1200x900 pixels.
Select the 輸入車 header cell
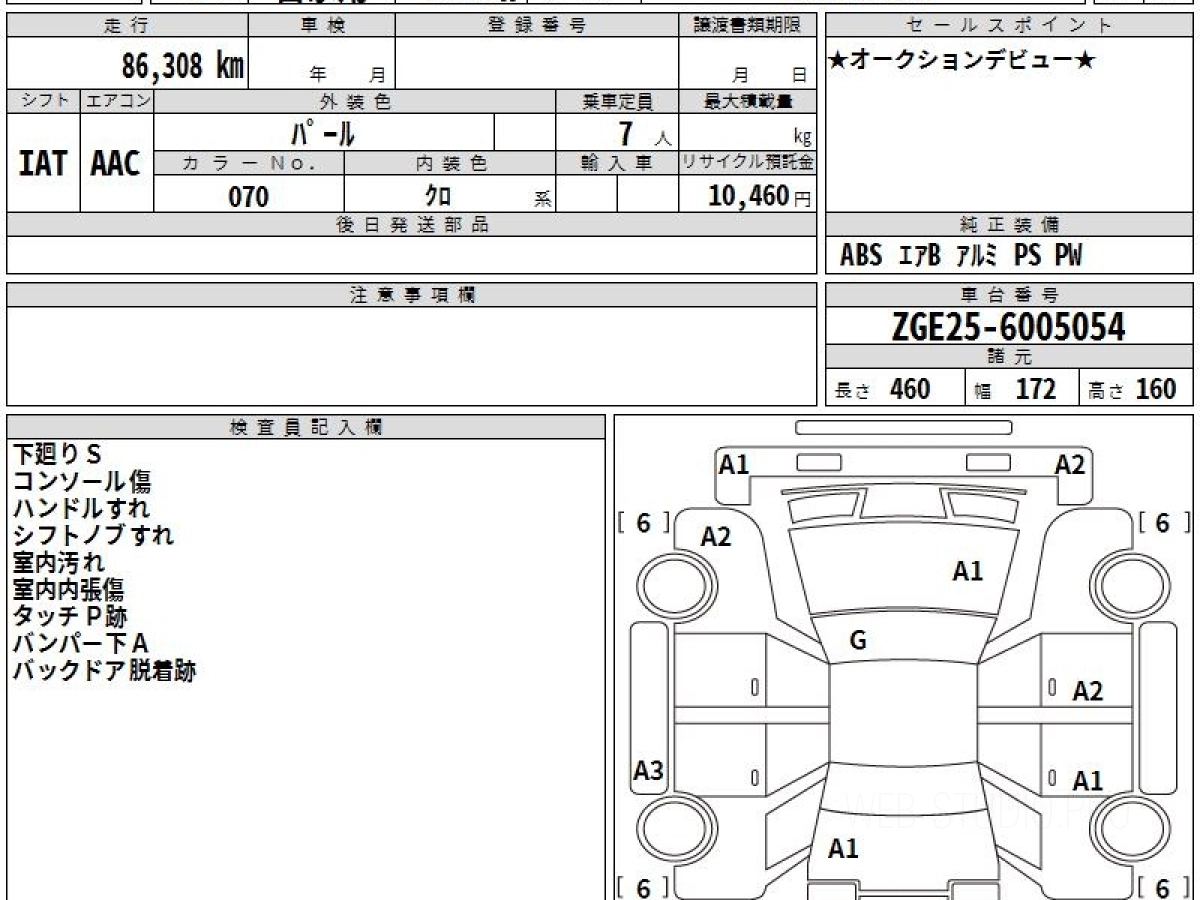tap(617, 163)
